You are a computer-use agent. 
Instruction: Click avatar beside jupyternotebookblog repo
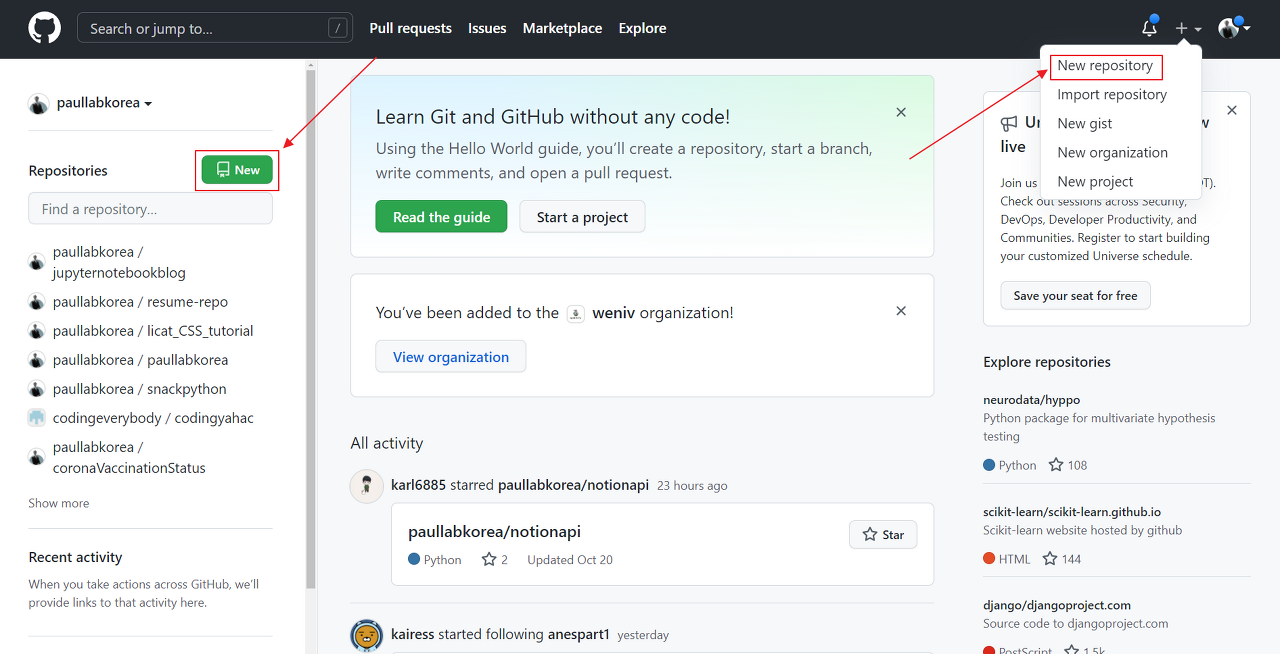tap(37, 262)
